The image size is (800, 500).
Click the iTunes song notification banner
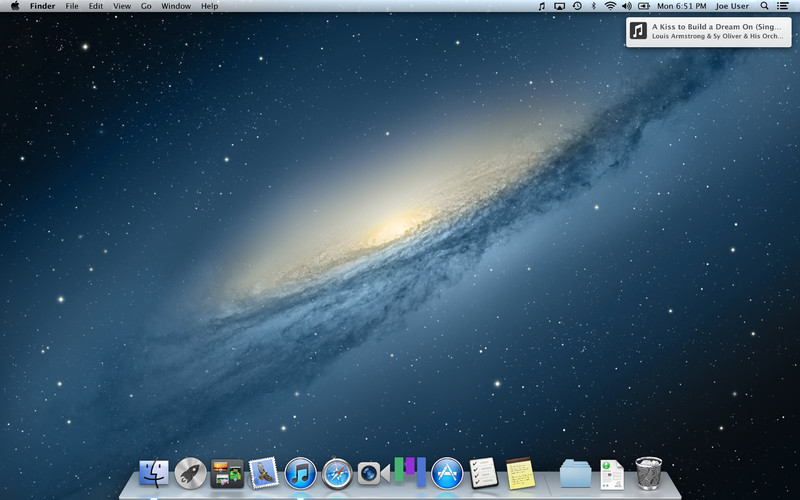(709, 32)
